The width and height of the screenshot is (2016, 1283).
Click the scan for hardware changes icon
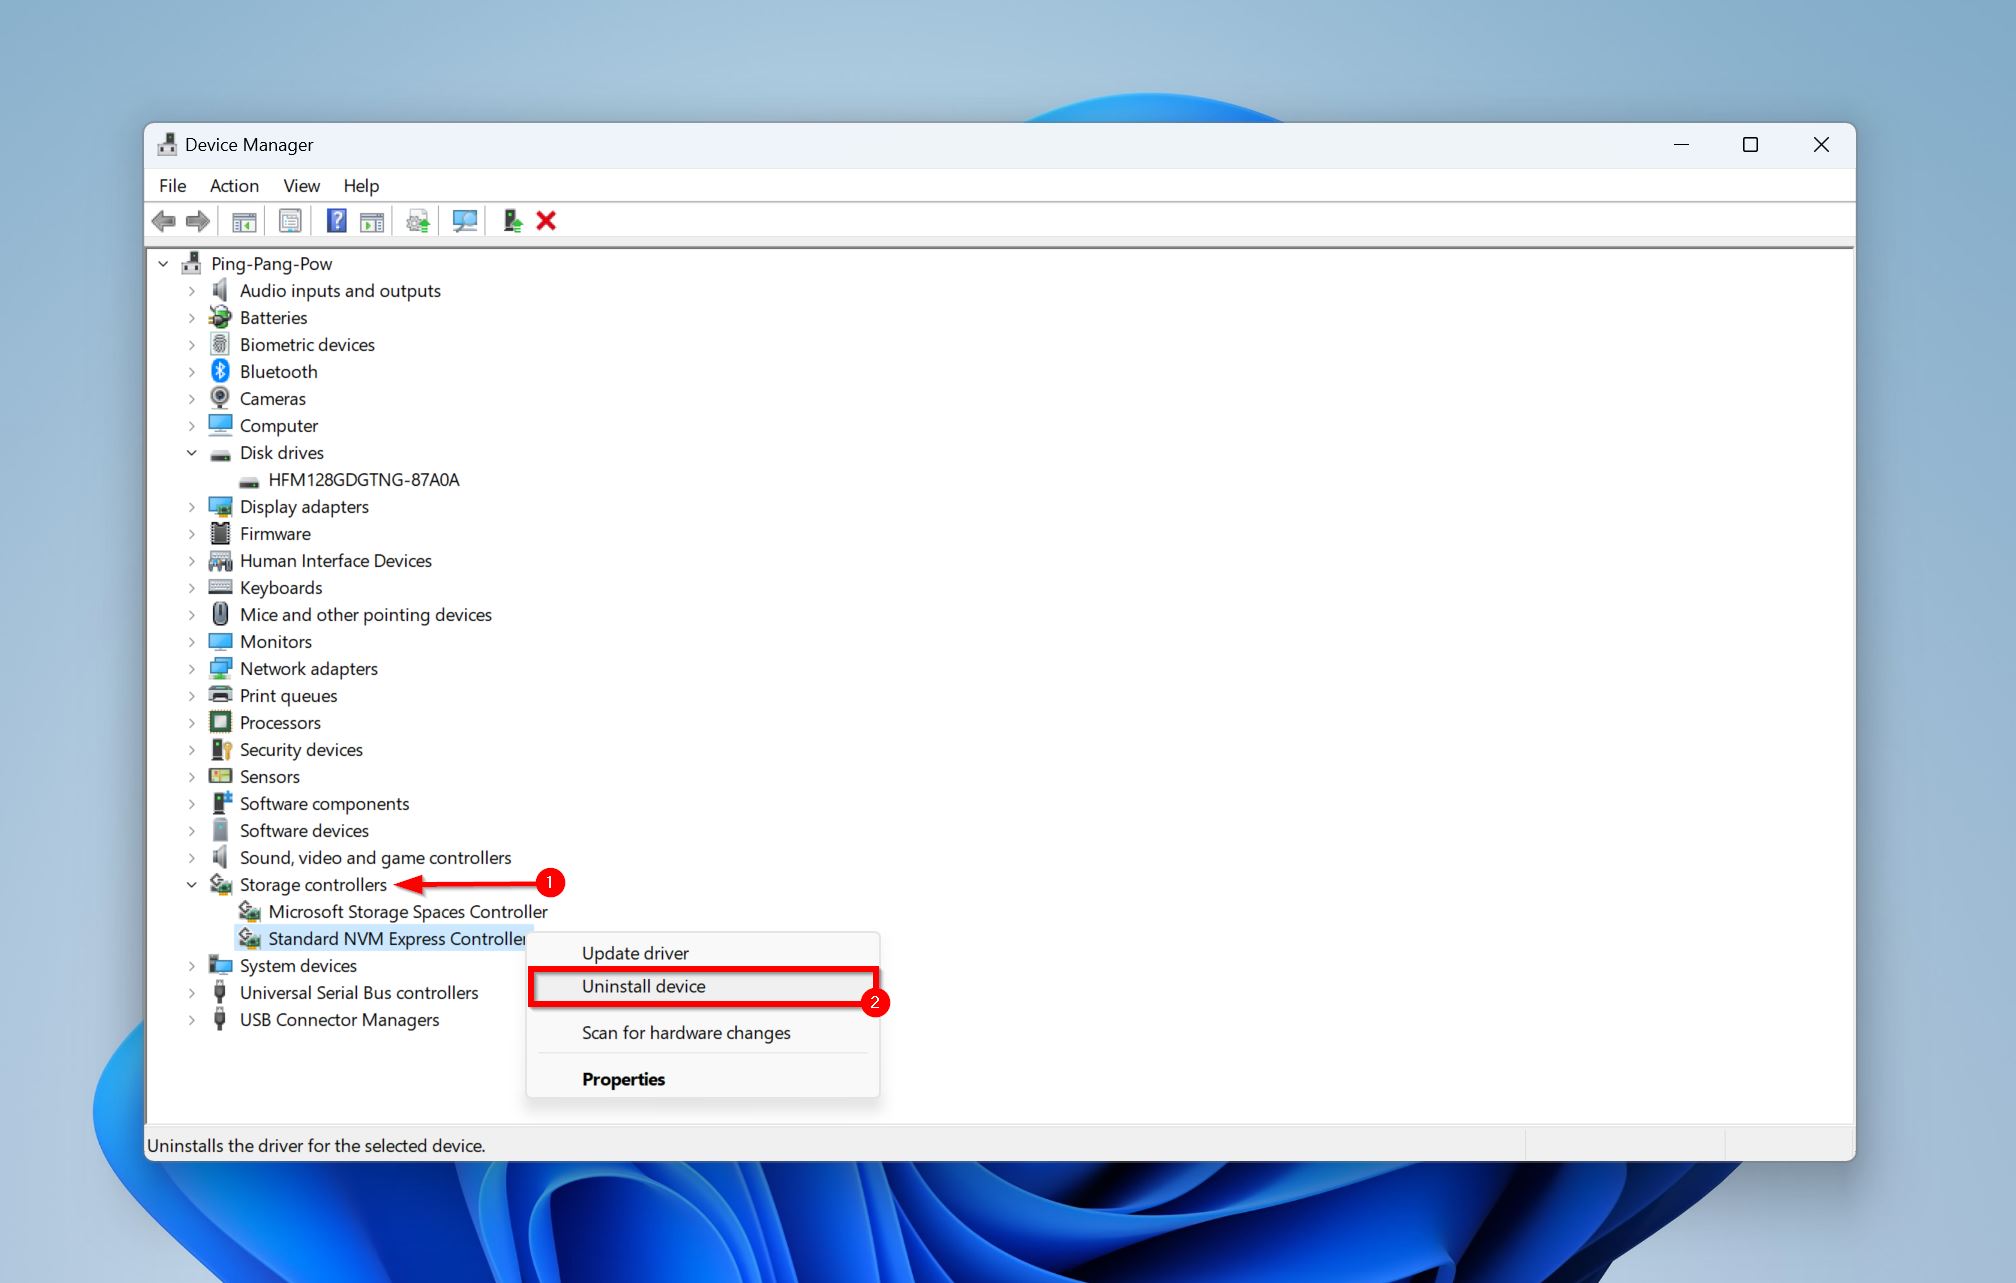pos(464,220)
